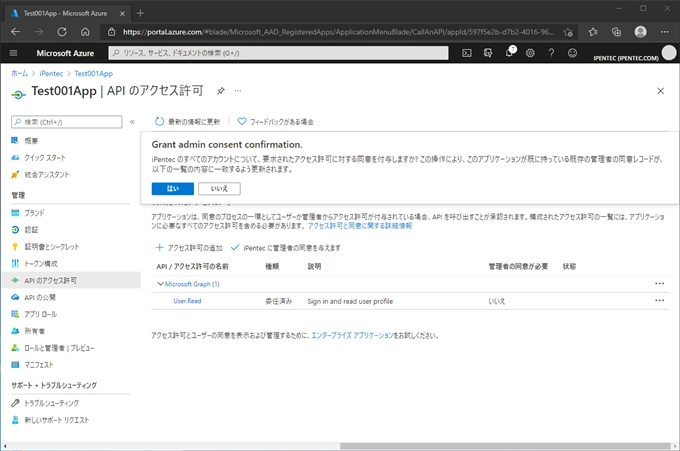The height and width of the screenshot is (451, 680).
Task: Open the browser settings and more menu
Action: pos(665,32)
